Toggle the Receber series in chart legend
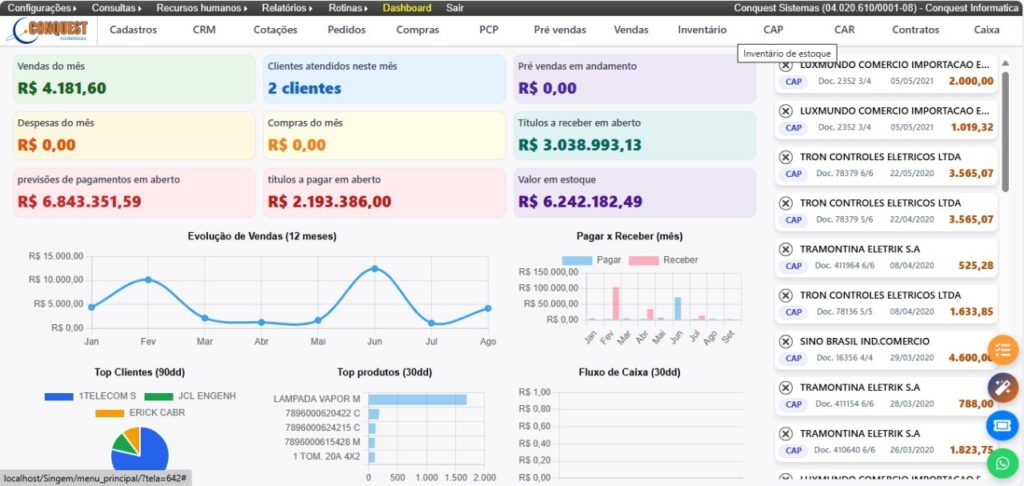Image resolution: width=1024 pixels, height=486 pixels. click(x=645, y=260)
